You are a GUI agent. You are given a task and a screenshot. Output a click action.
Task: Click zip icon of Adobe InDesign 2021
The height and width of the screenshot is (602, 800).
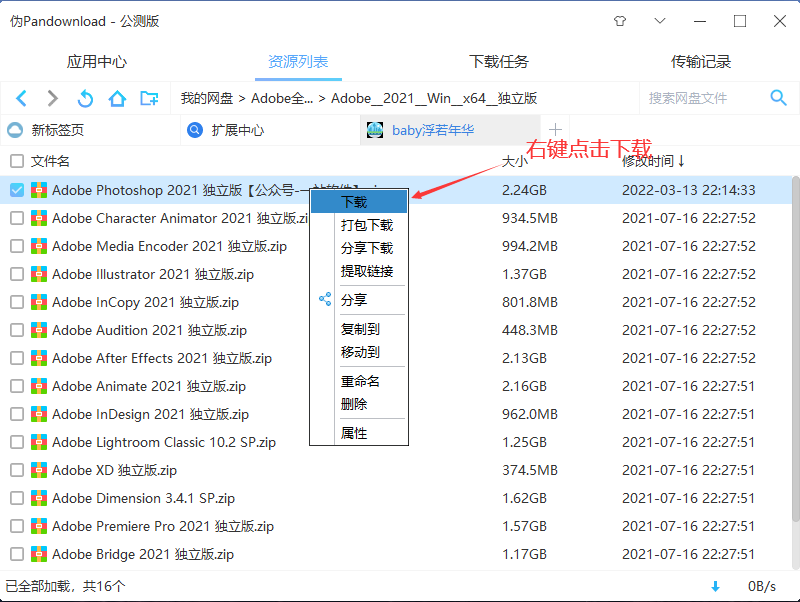(x=39, y=414)
